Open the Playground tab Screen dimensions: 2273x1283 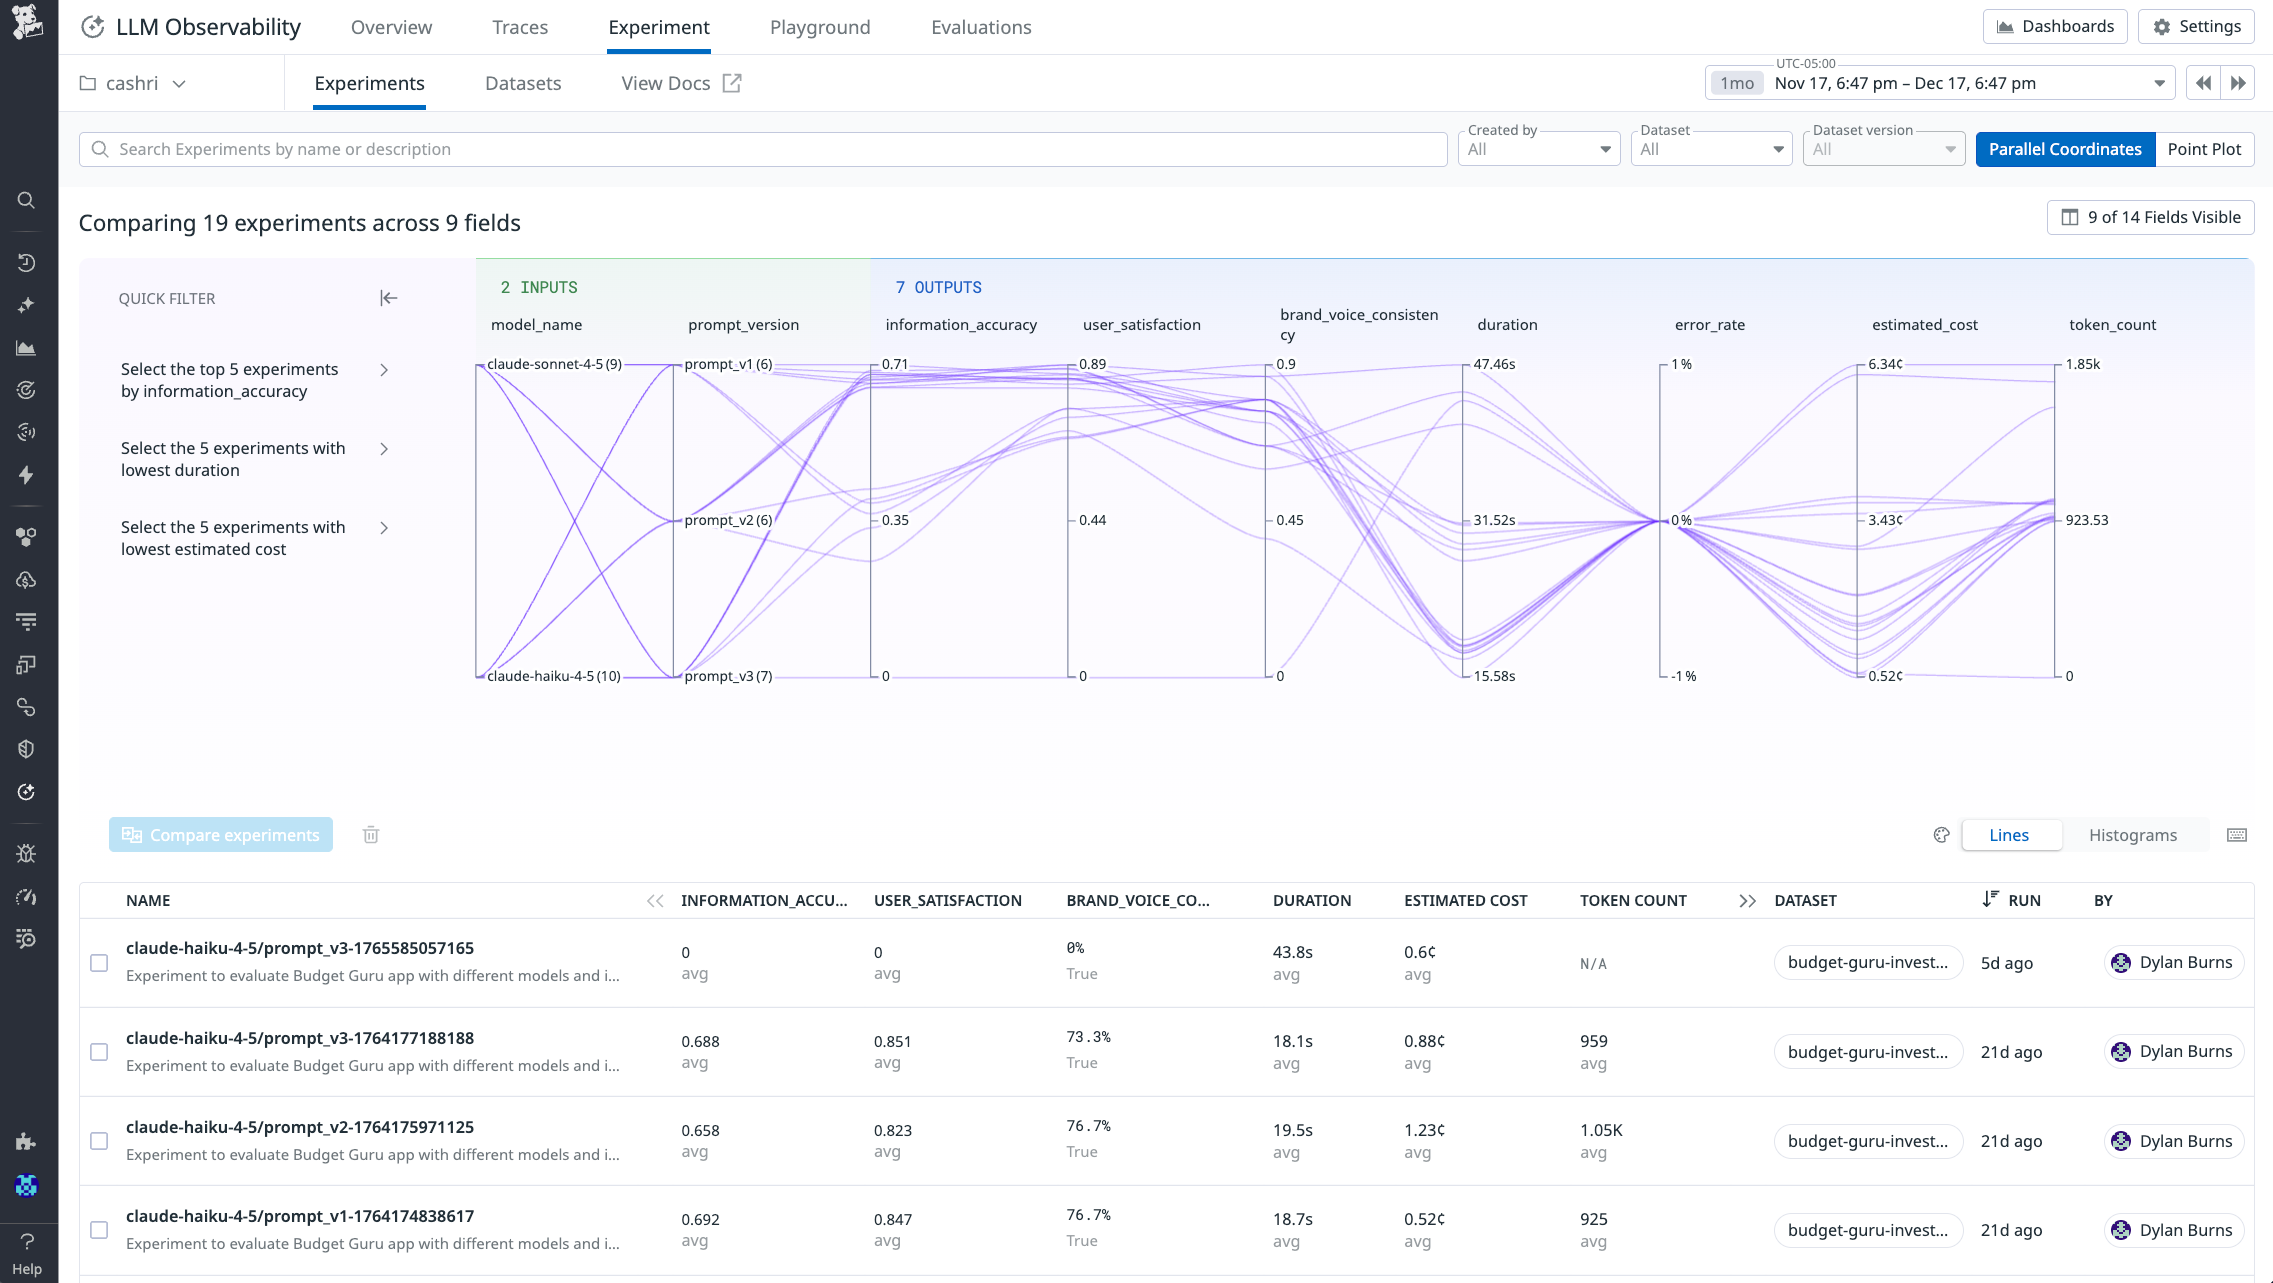click(819, 27)
